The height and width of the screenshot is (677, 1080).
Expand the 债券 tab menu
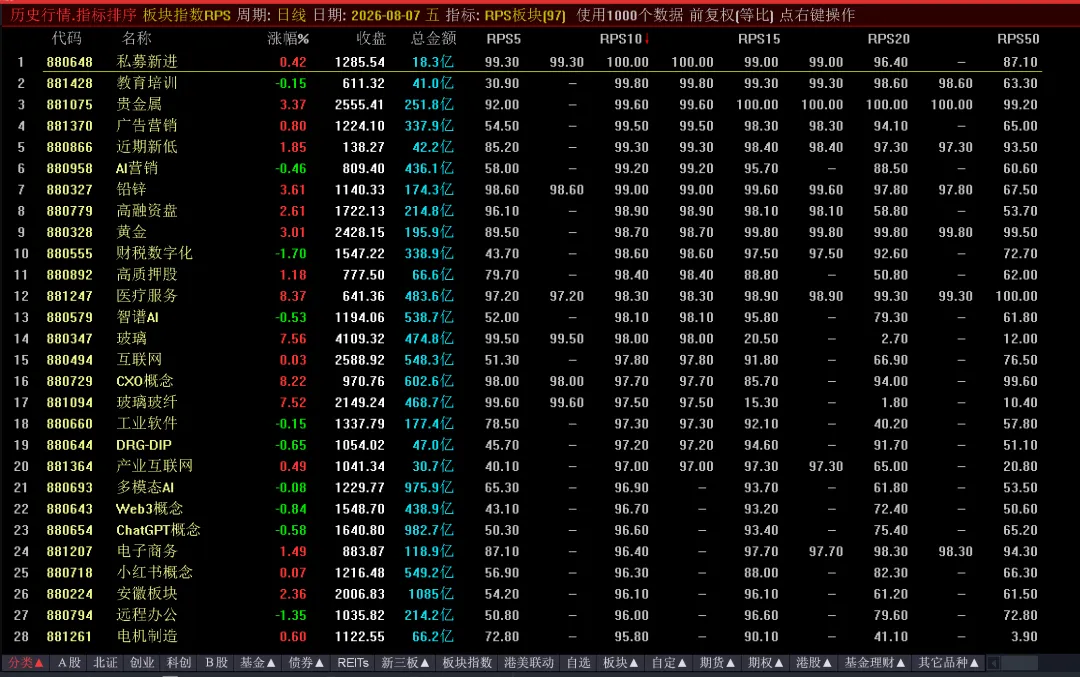306,663
